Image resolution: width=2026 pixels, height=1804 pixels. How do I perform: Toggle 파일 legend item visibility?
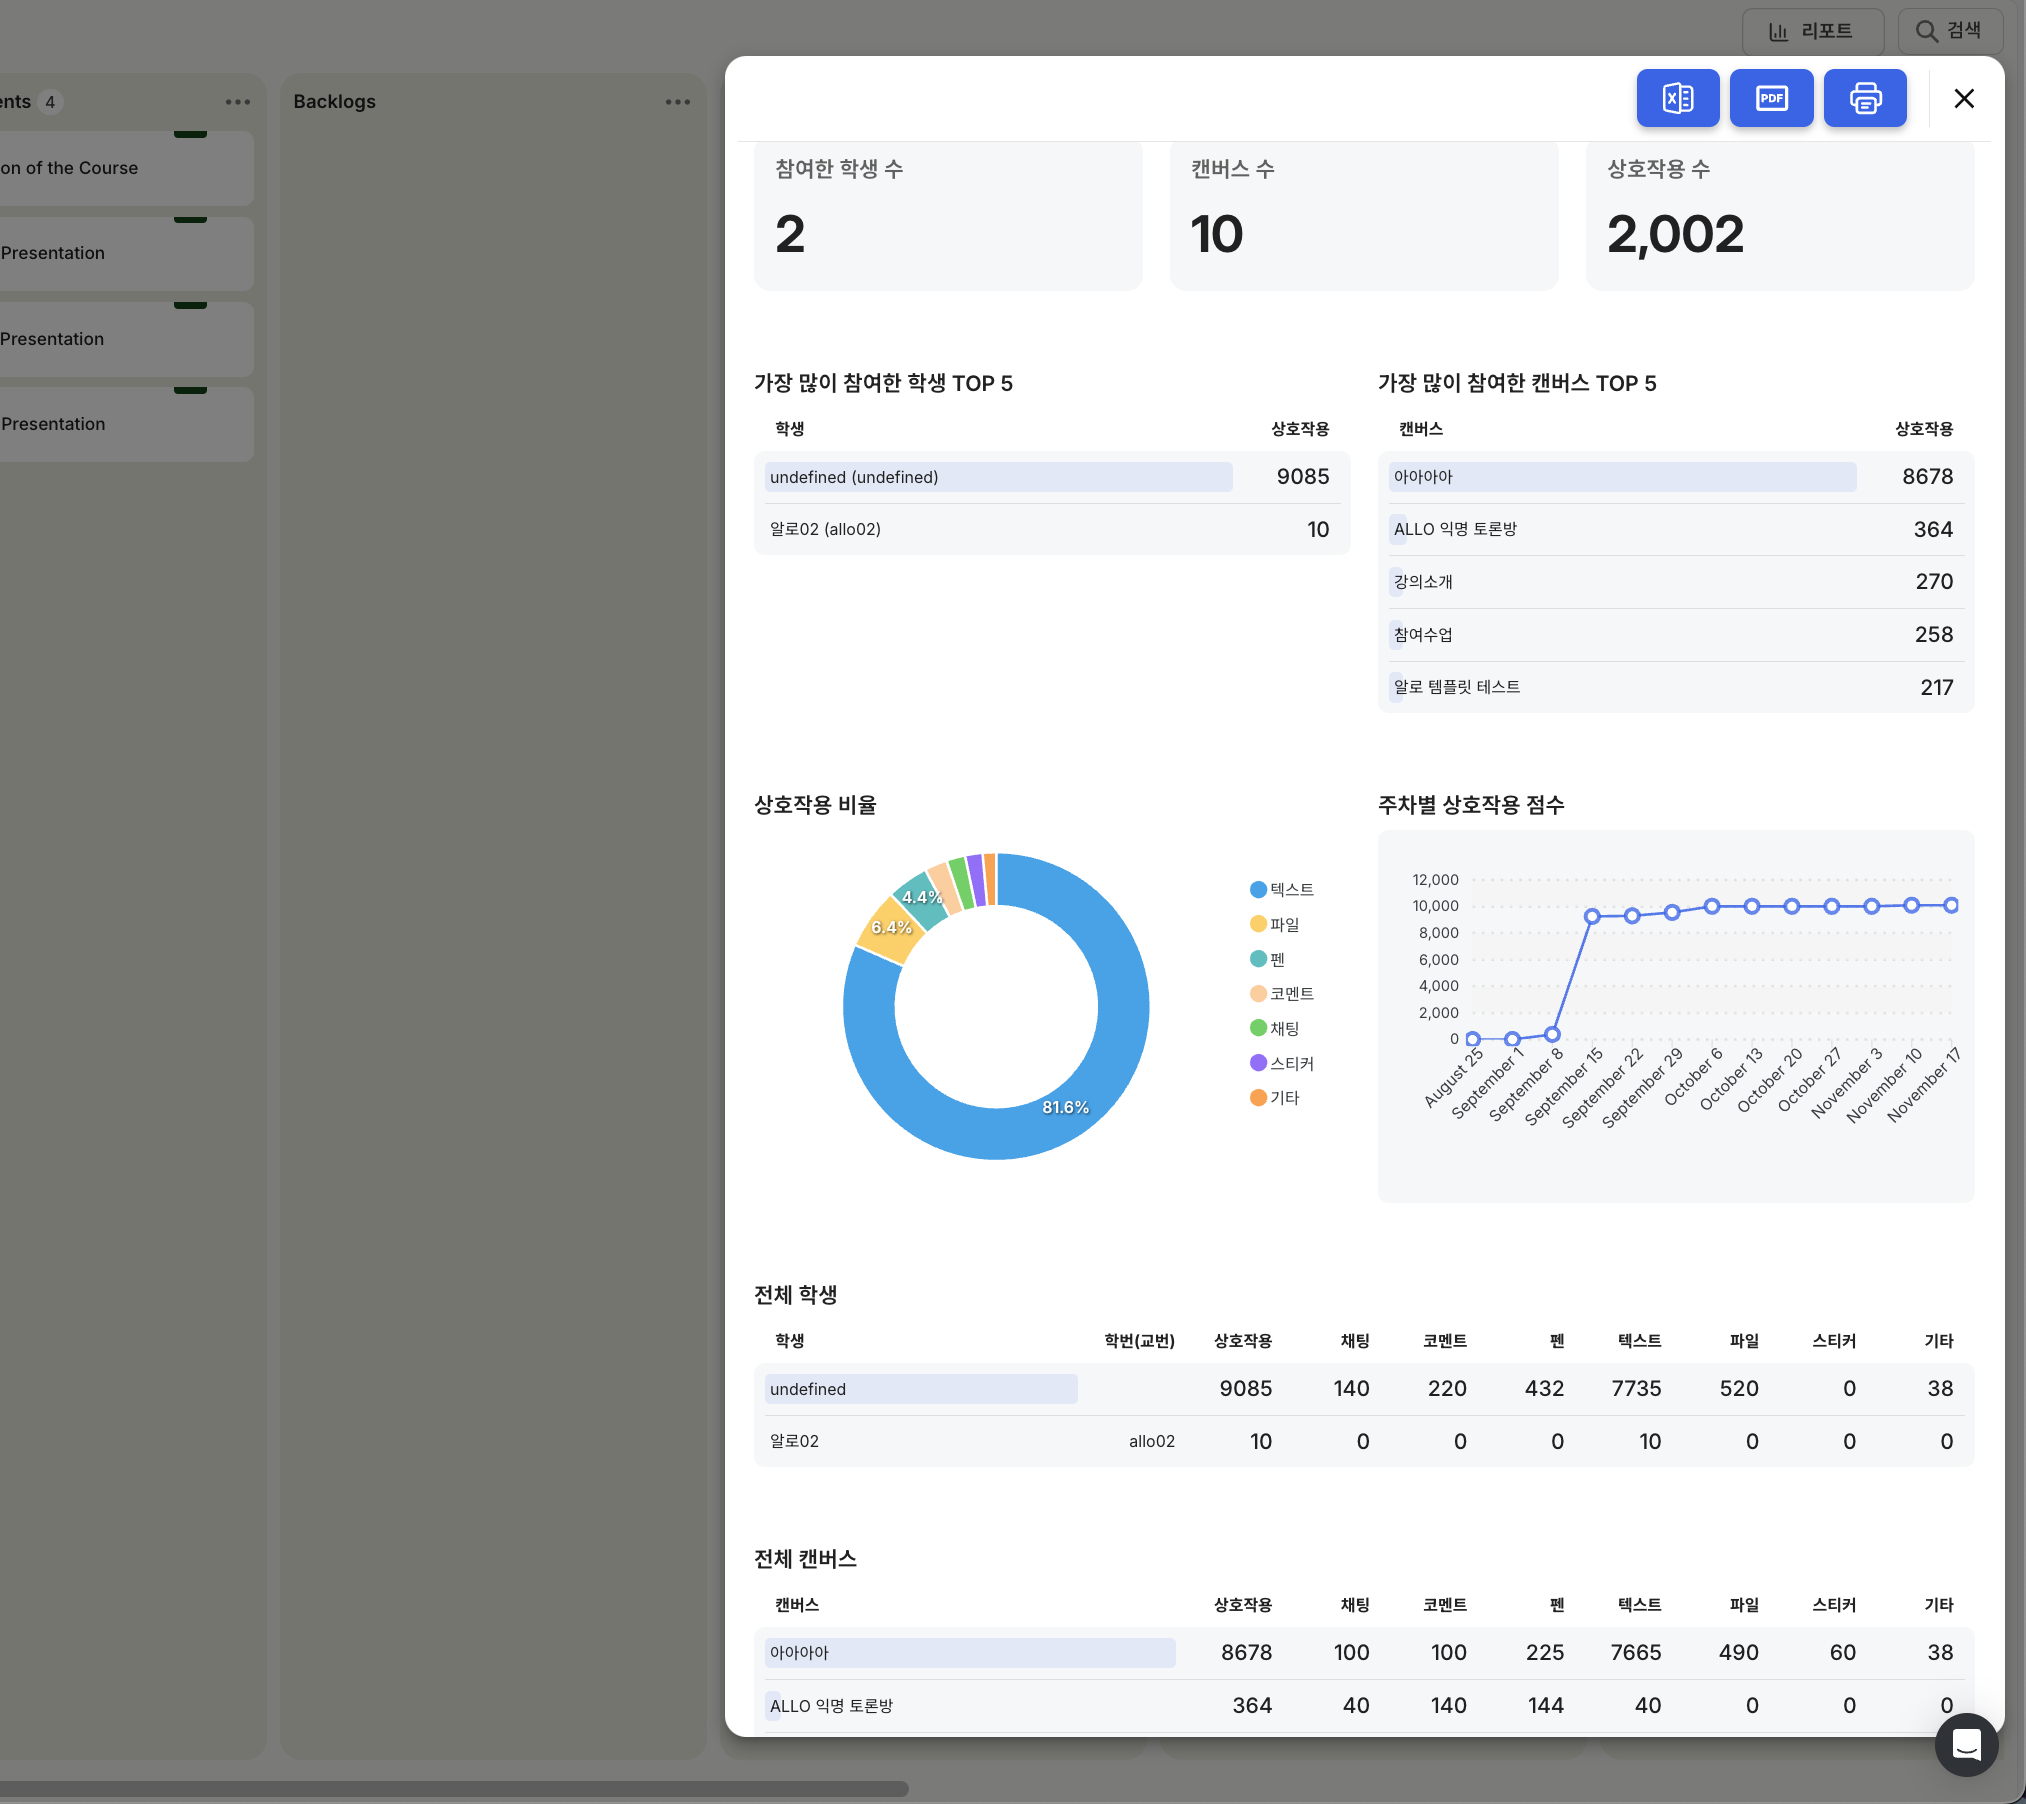pos(1275,925)
